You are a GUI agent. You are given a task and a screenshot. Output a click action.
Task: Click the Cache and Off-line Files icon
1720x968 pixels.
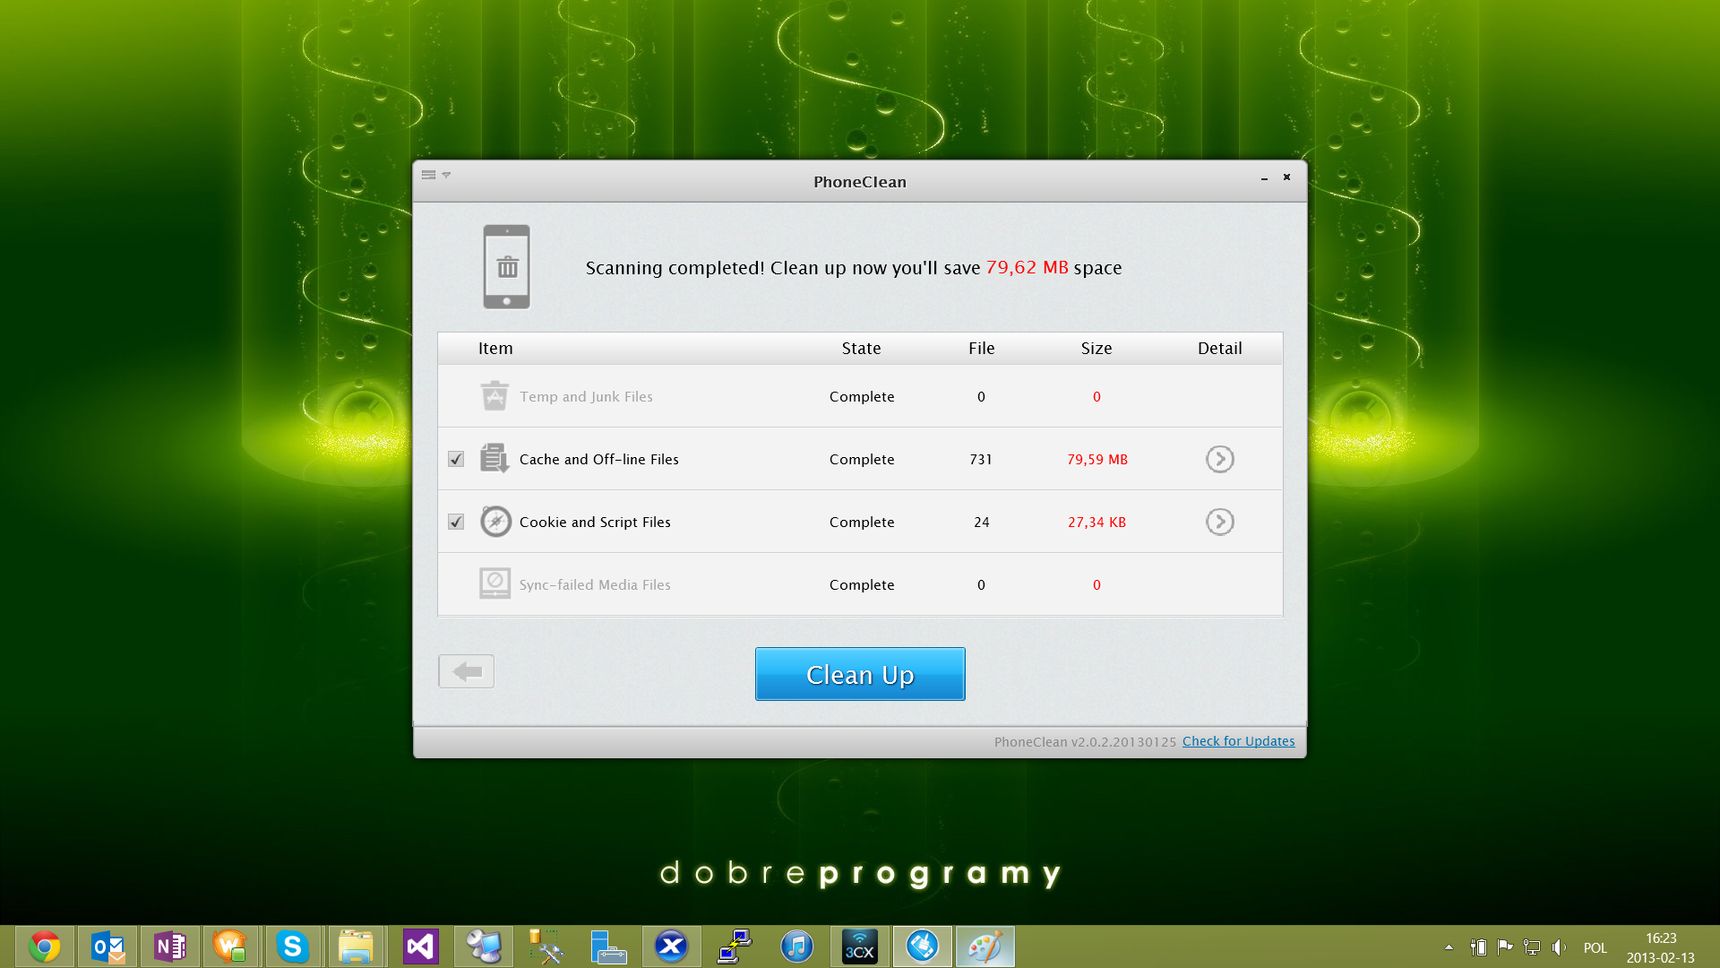[x=494, y=459]
